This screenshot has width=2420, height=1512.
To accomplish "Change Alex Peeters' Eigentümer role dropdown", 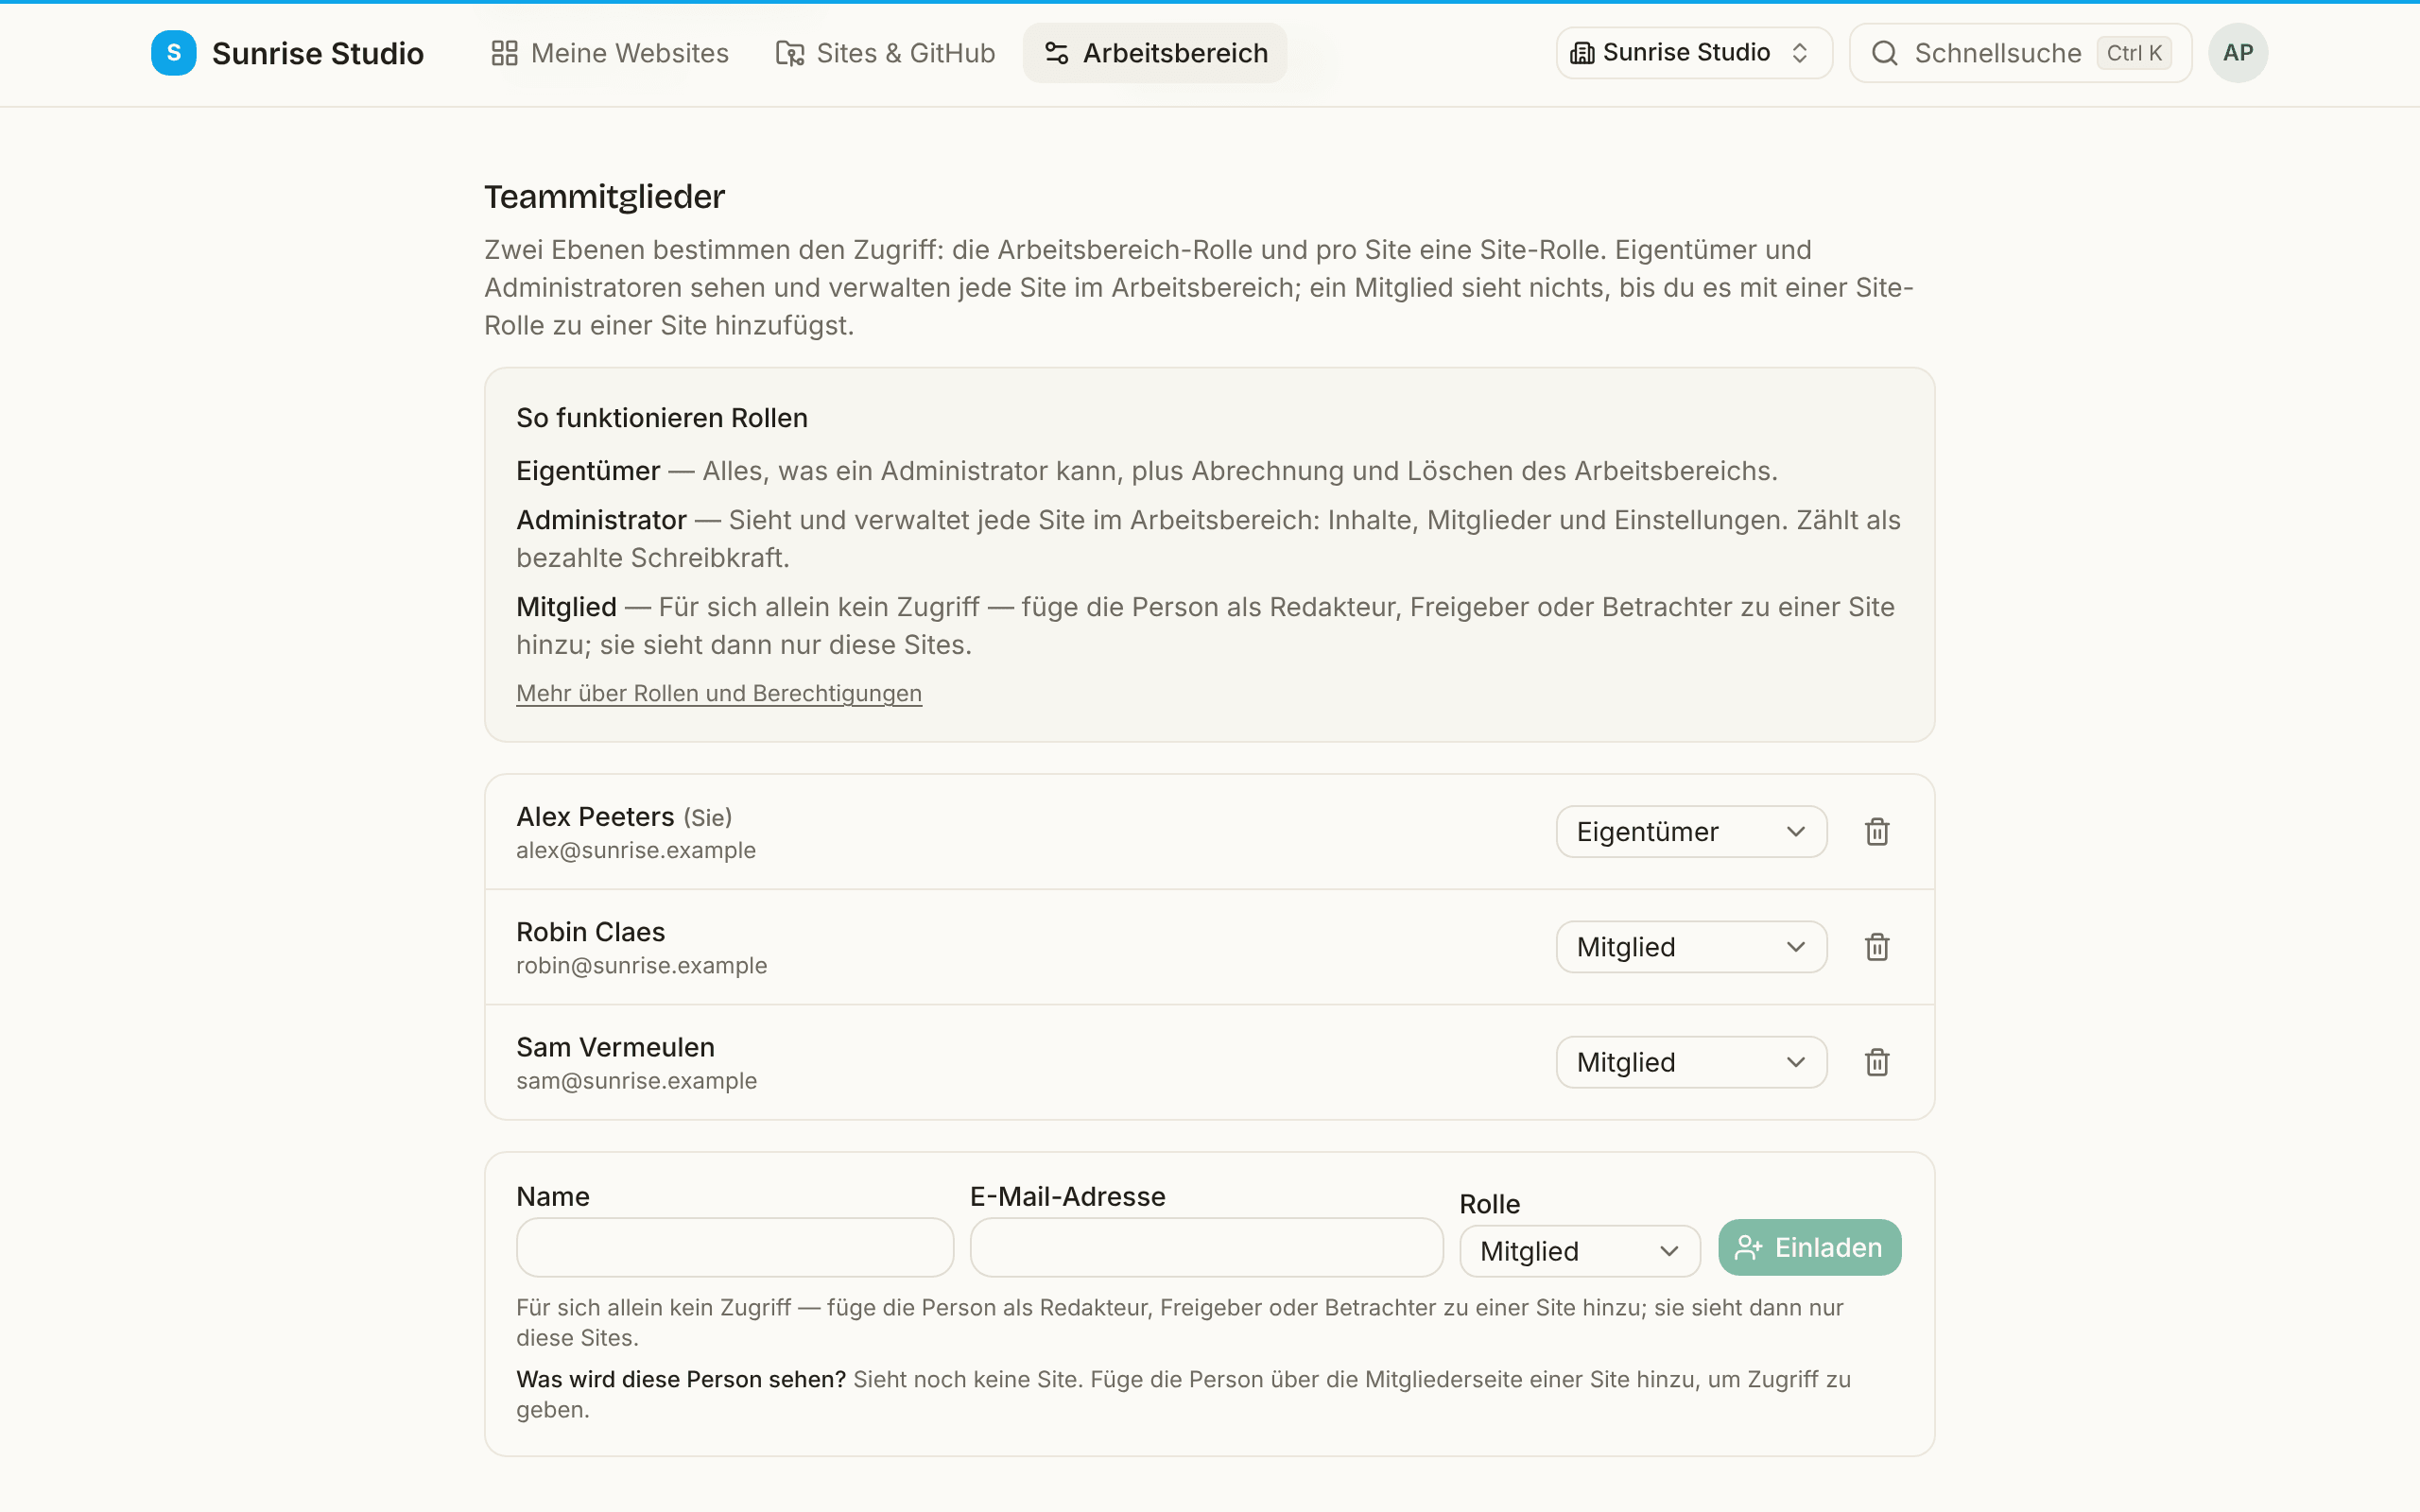I will pyautogui.click(x=1691, y=832).
